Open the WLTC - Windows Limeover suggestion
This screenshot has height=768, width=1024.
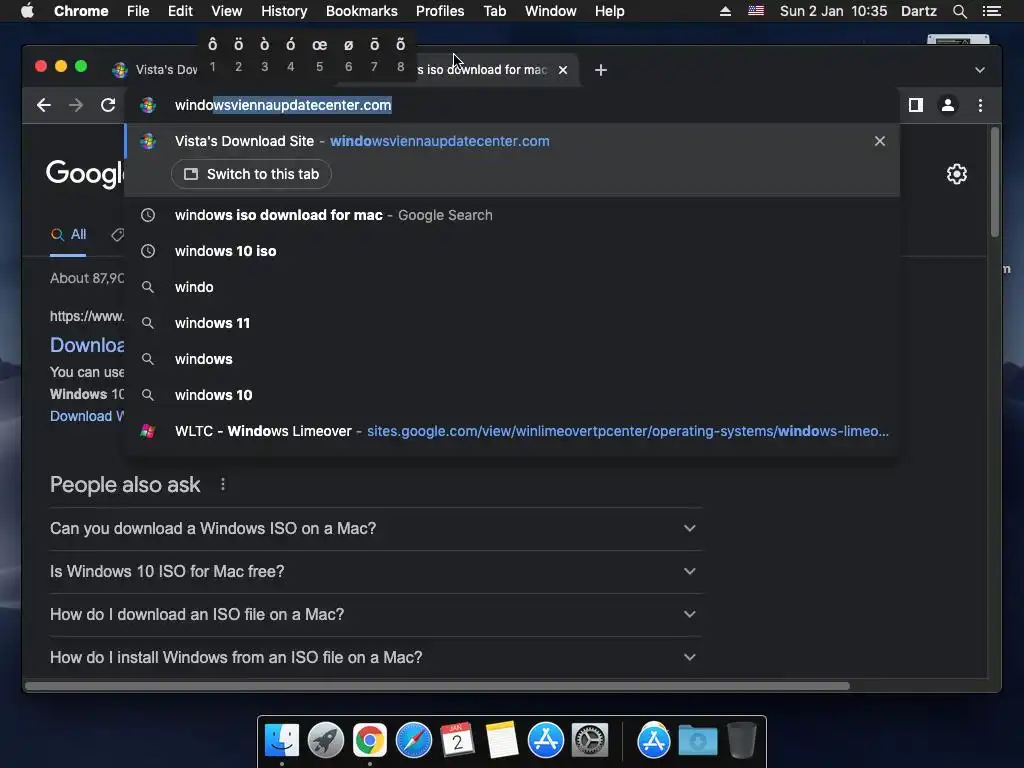512,431
